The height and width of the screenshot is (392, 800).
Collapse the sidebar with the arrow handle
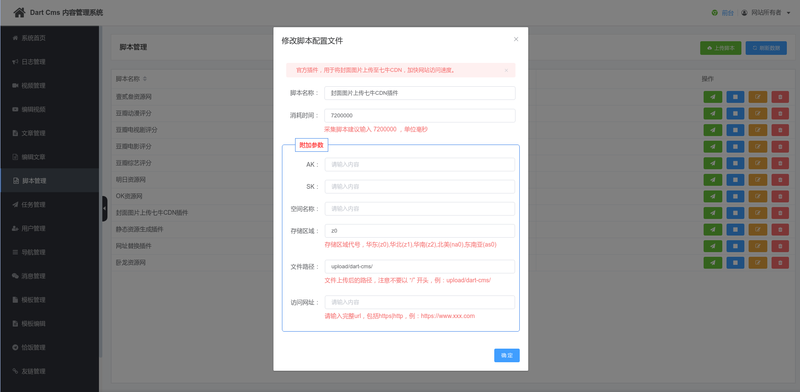(105, 208)
